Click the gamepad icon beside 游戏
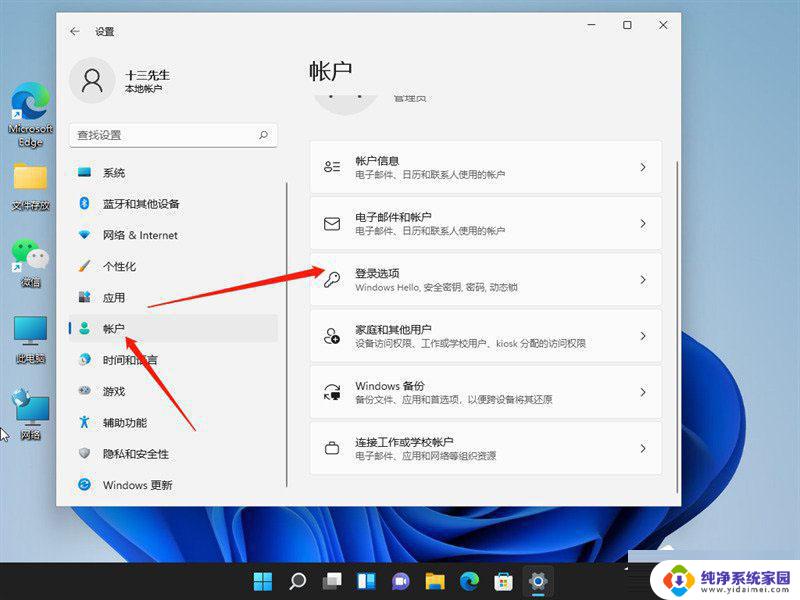 pos(84,391)
